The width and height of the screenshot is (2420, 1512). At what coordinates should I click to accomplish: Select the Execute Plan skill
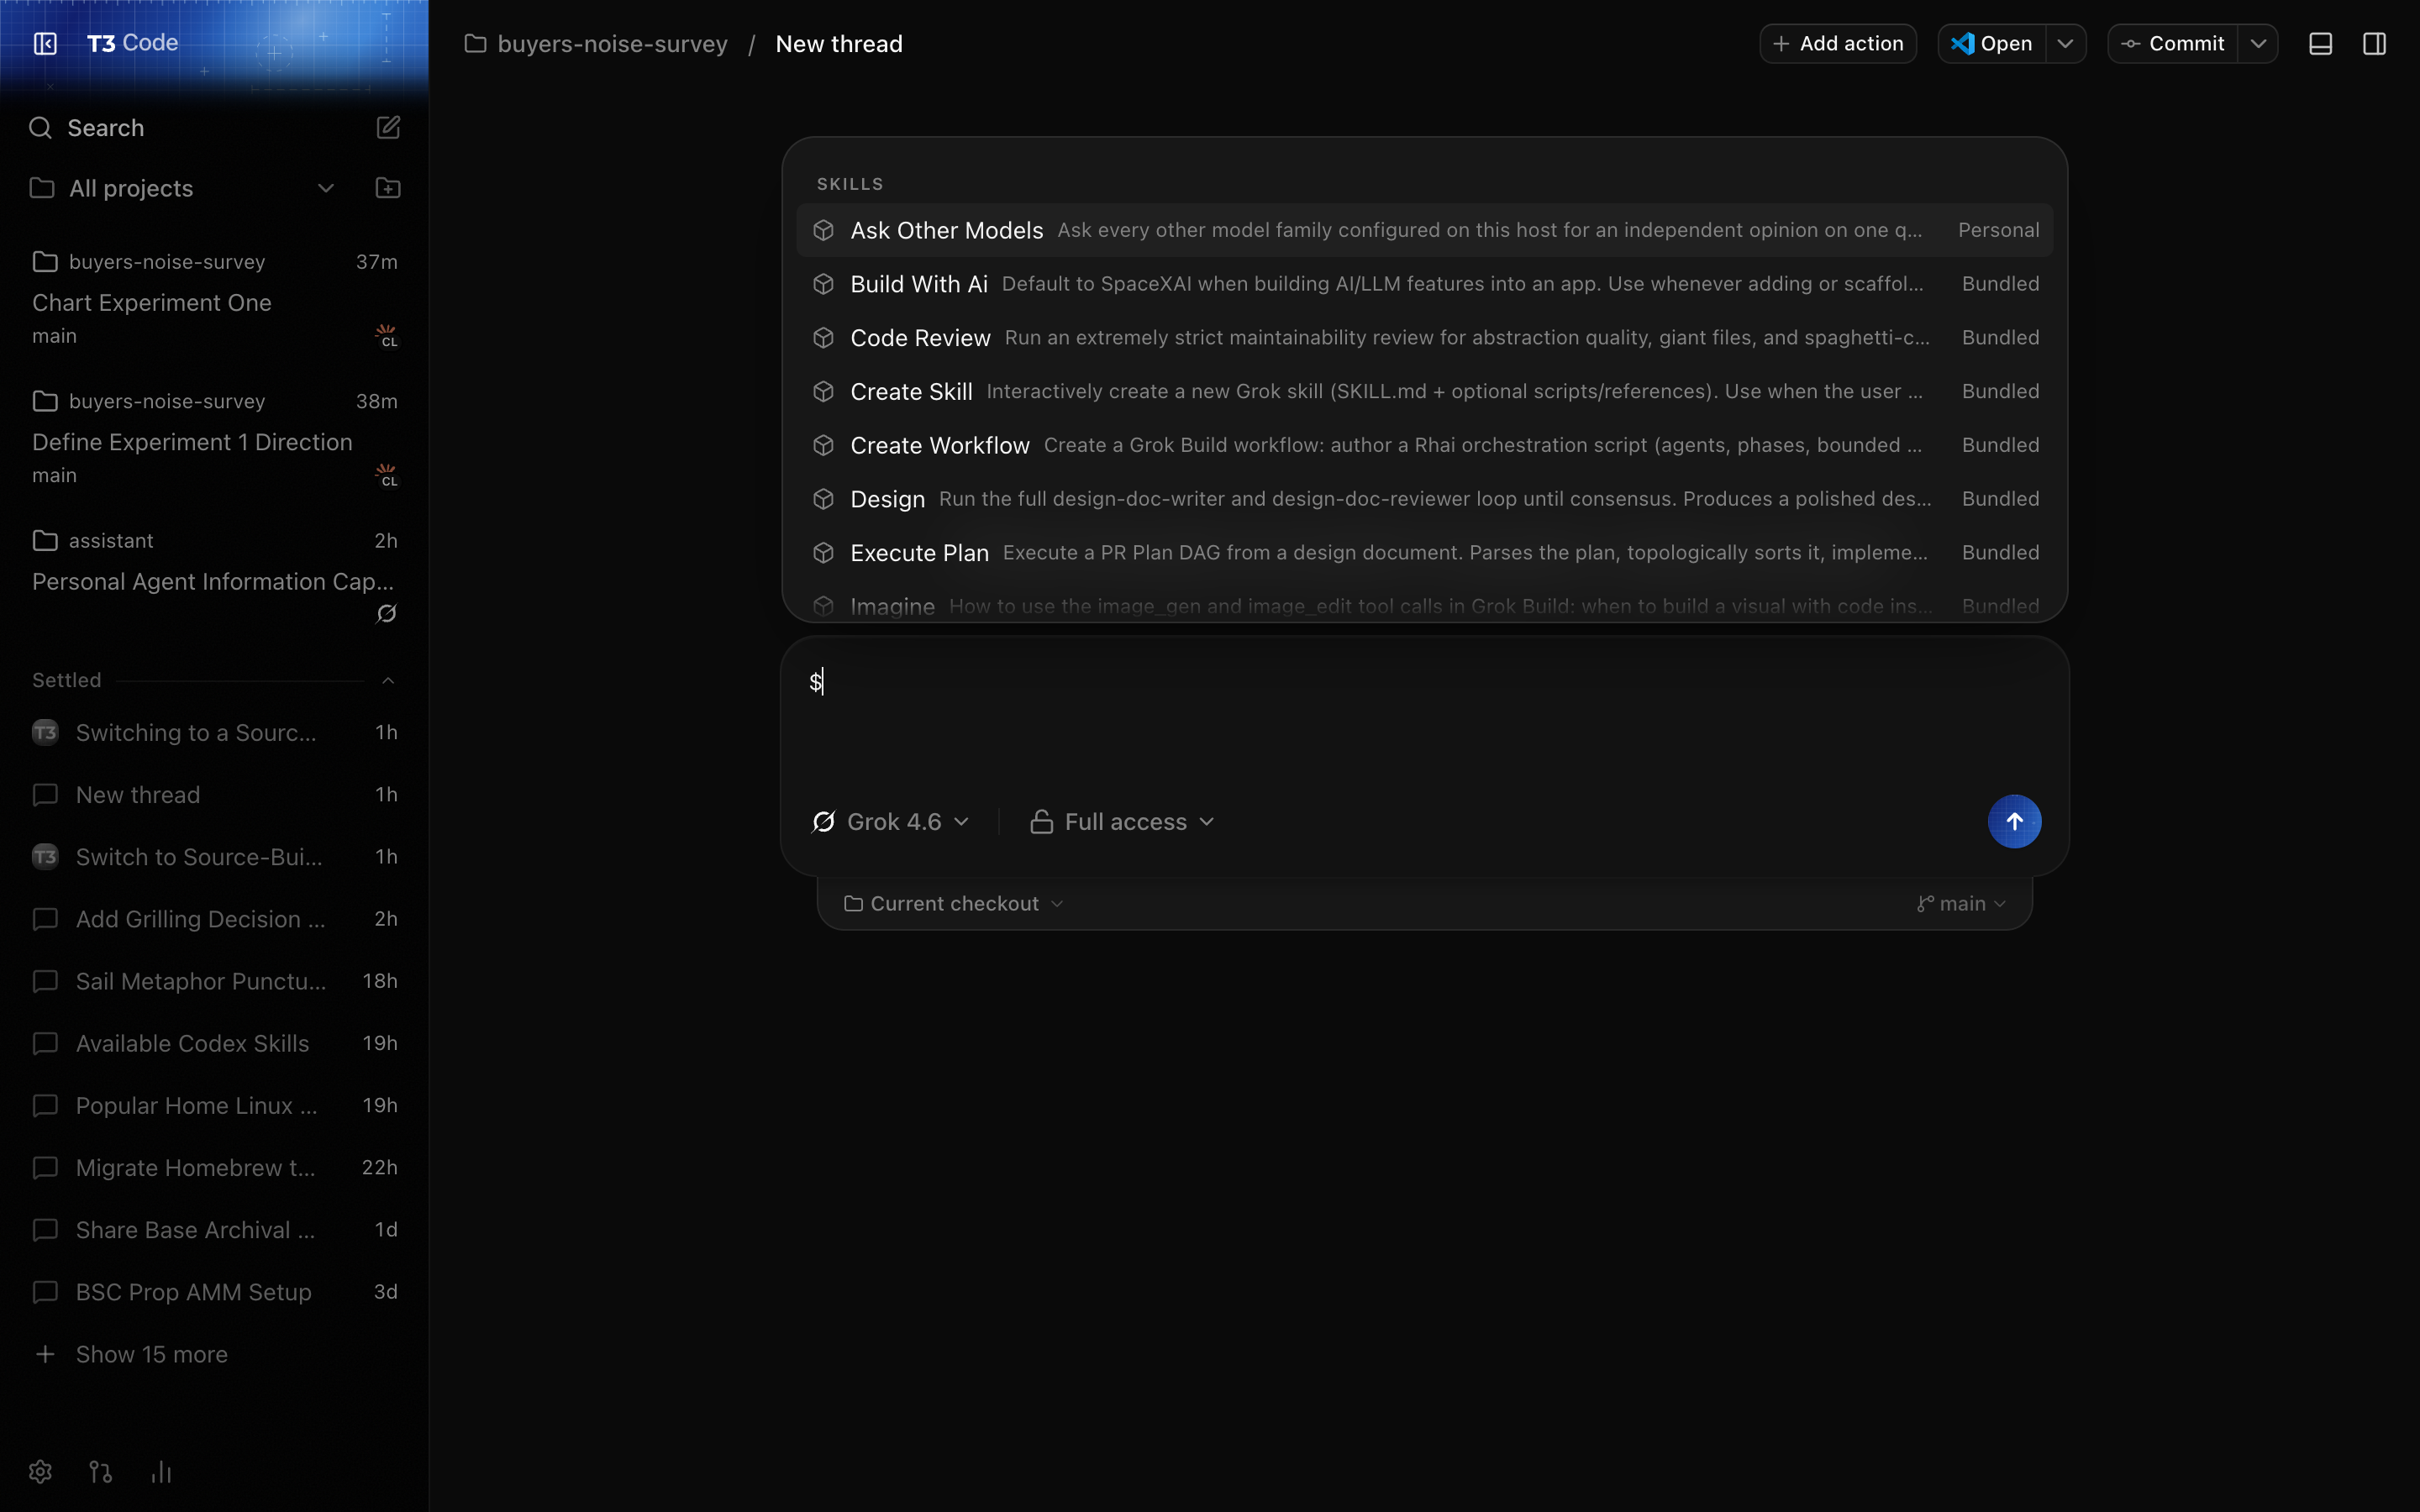click(x=1424, y=553)
